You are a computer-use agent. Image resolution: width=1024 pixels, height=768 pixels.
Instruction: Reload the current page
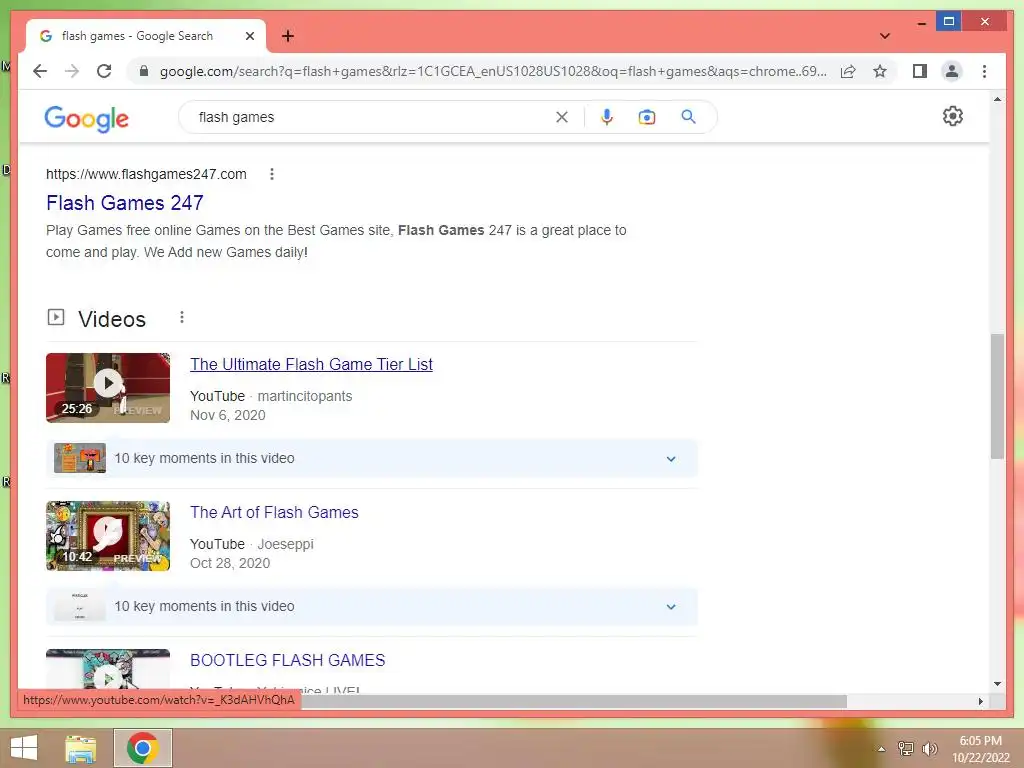[x=104, y=71]
